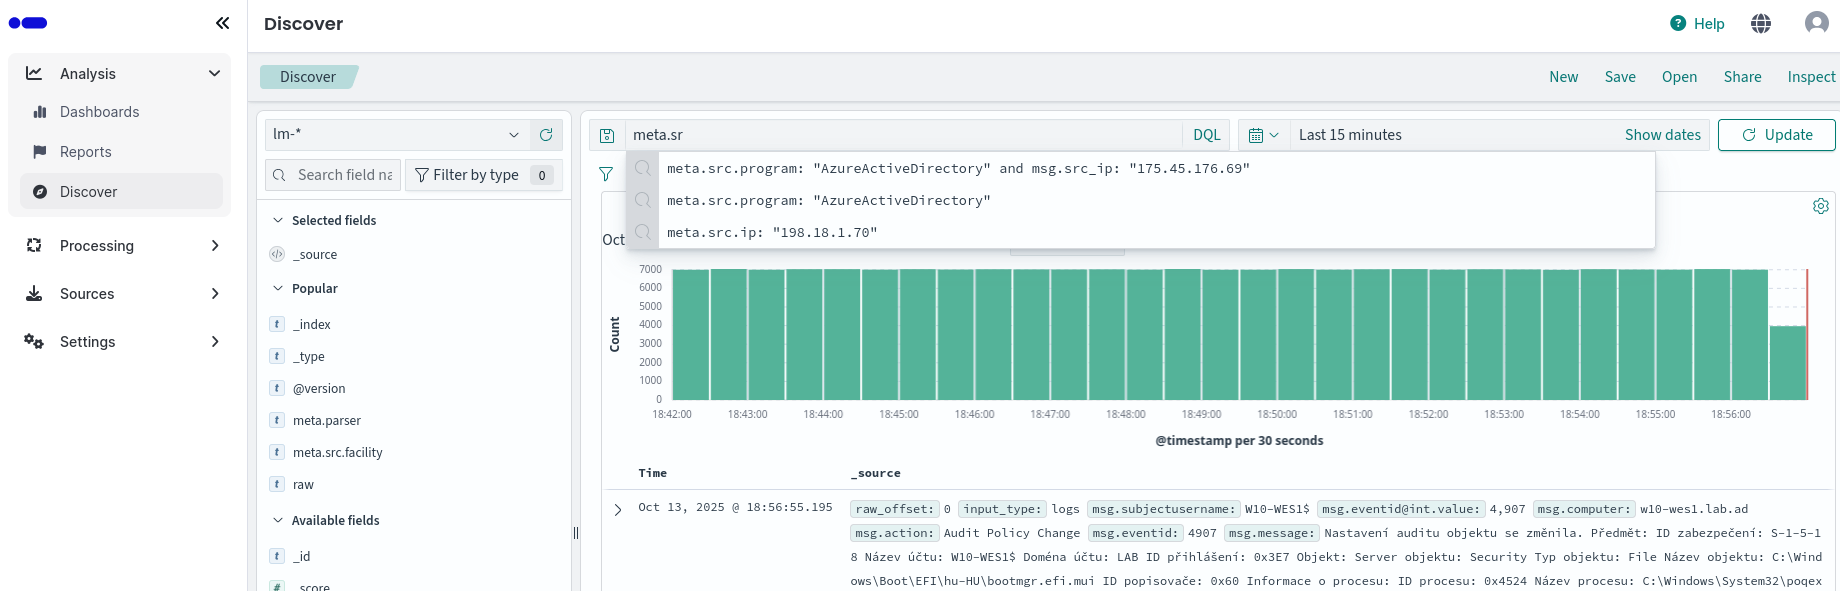Open the lm-* index pattern dropdown

[x=396, y=135]
